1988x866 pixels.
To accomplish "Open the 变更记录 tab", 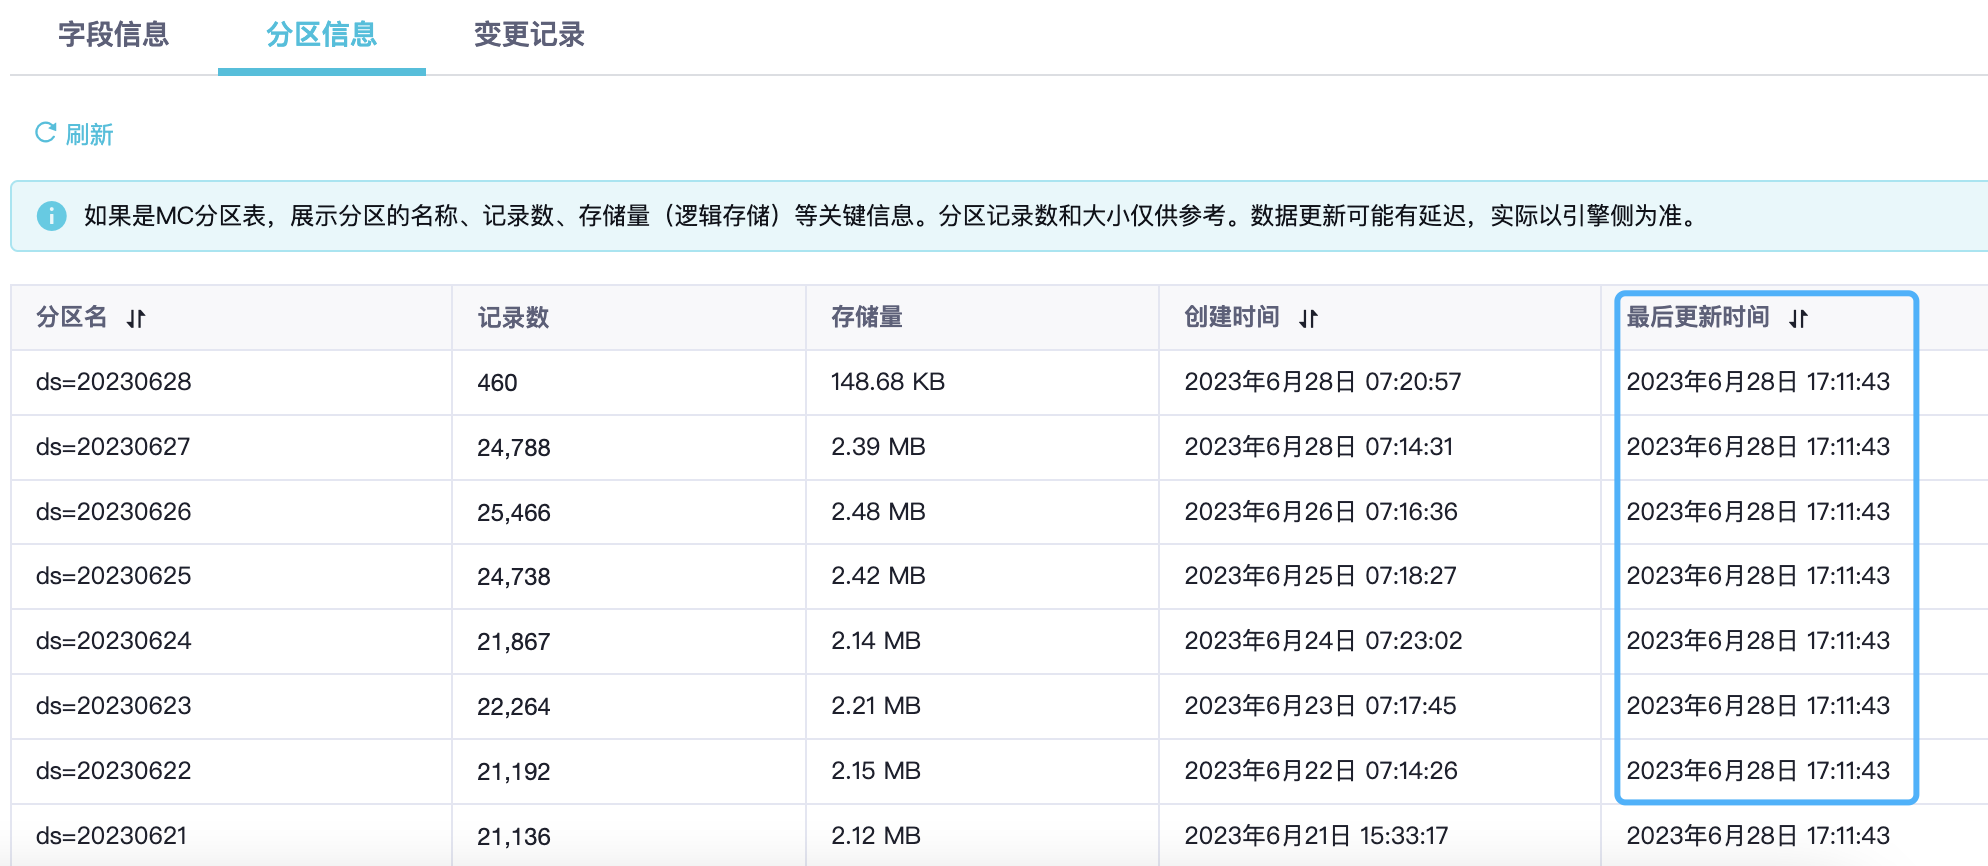I will tap(529, 35).
